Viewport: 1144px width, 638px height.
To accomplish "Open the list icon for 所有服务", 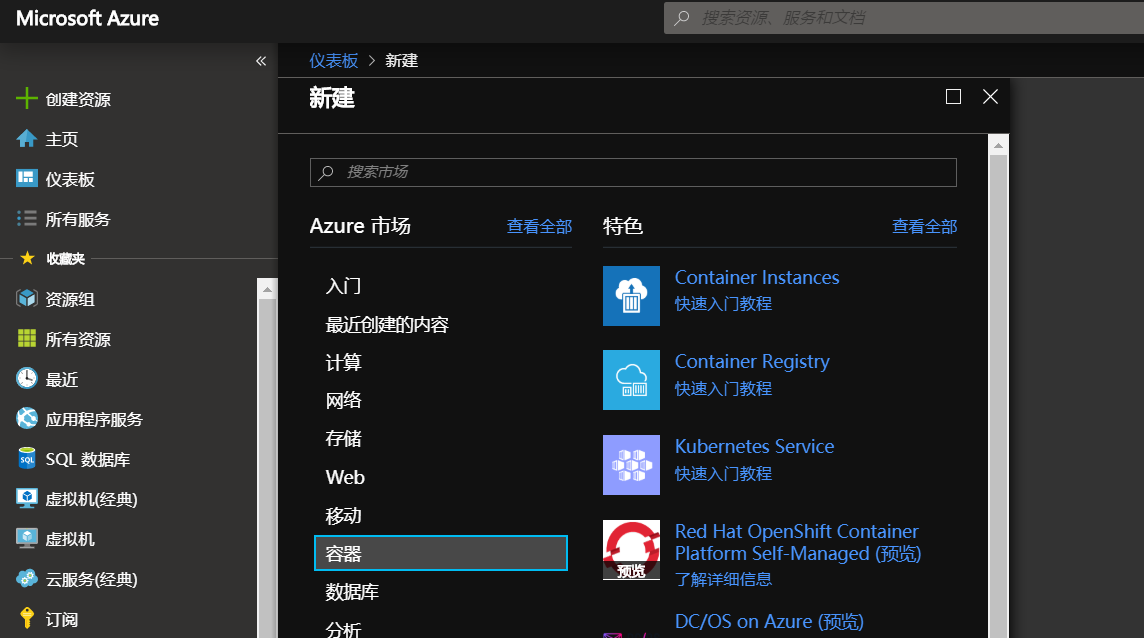I will (x=26, y=218).
